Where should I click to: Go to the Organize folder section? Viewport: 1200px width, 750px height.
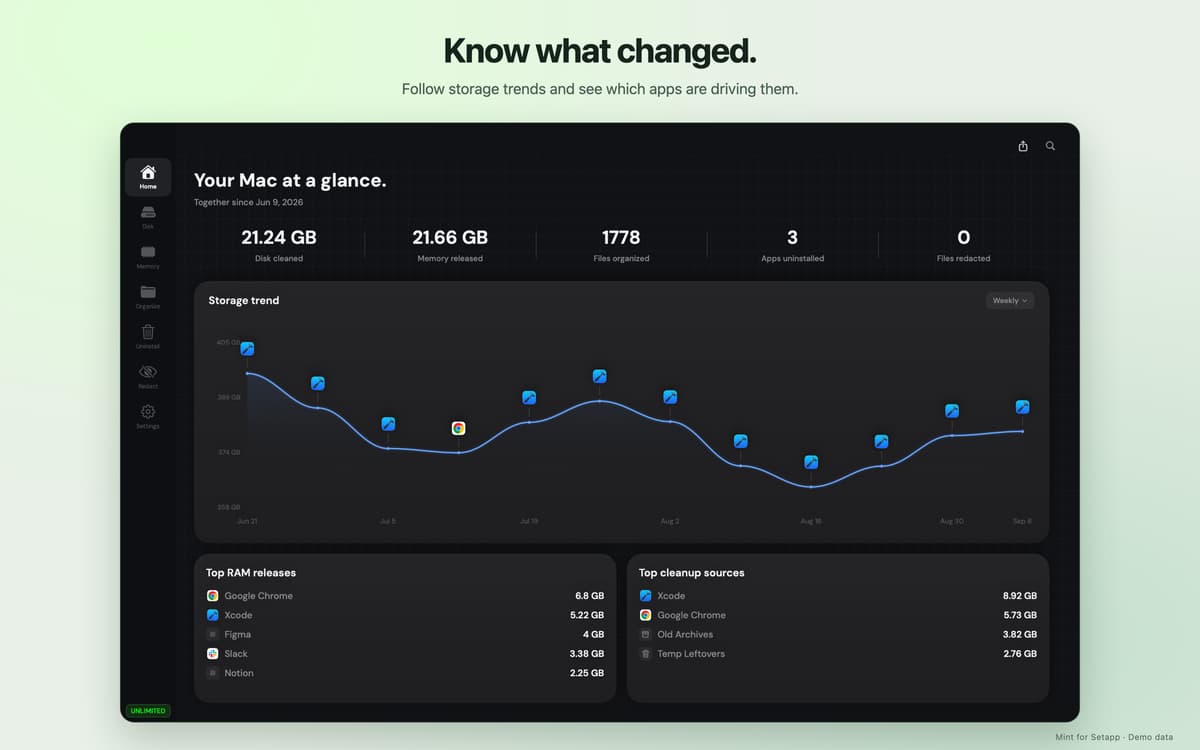pos(148,297)
